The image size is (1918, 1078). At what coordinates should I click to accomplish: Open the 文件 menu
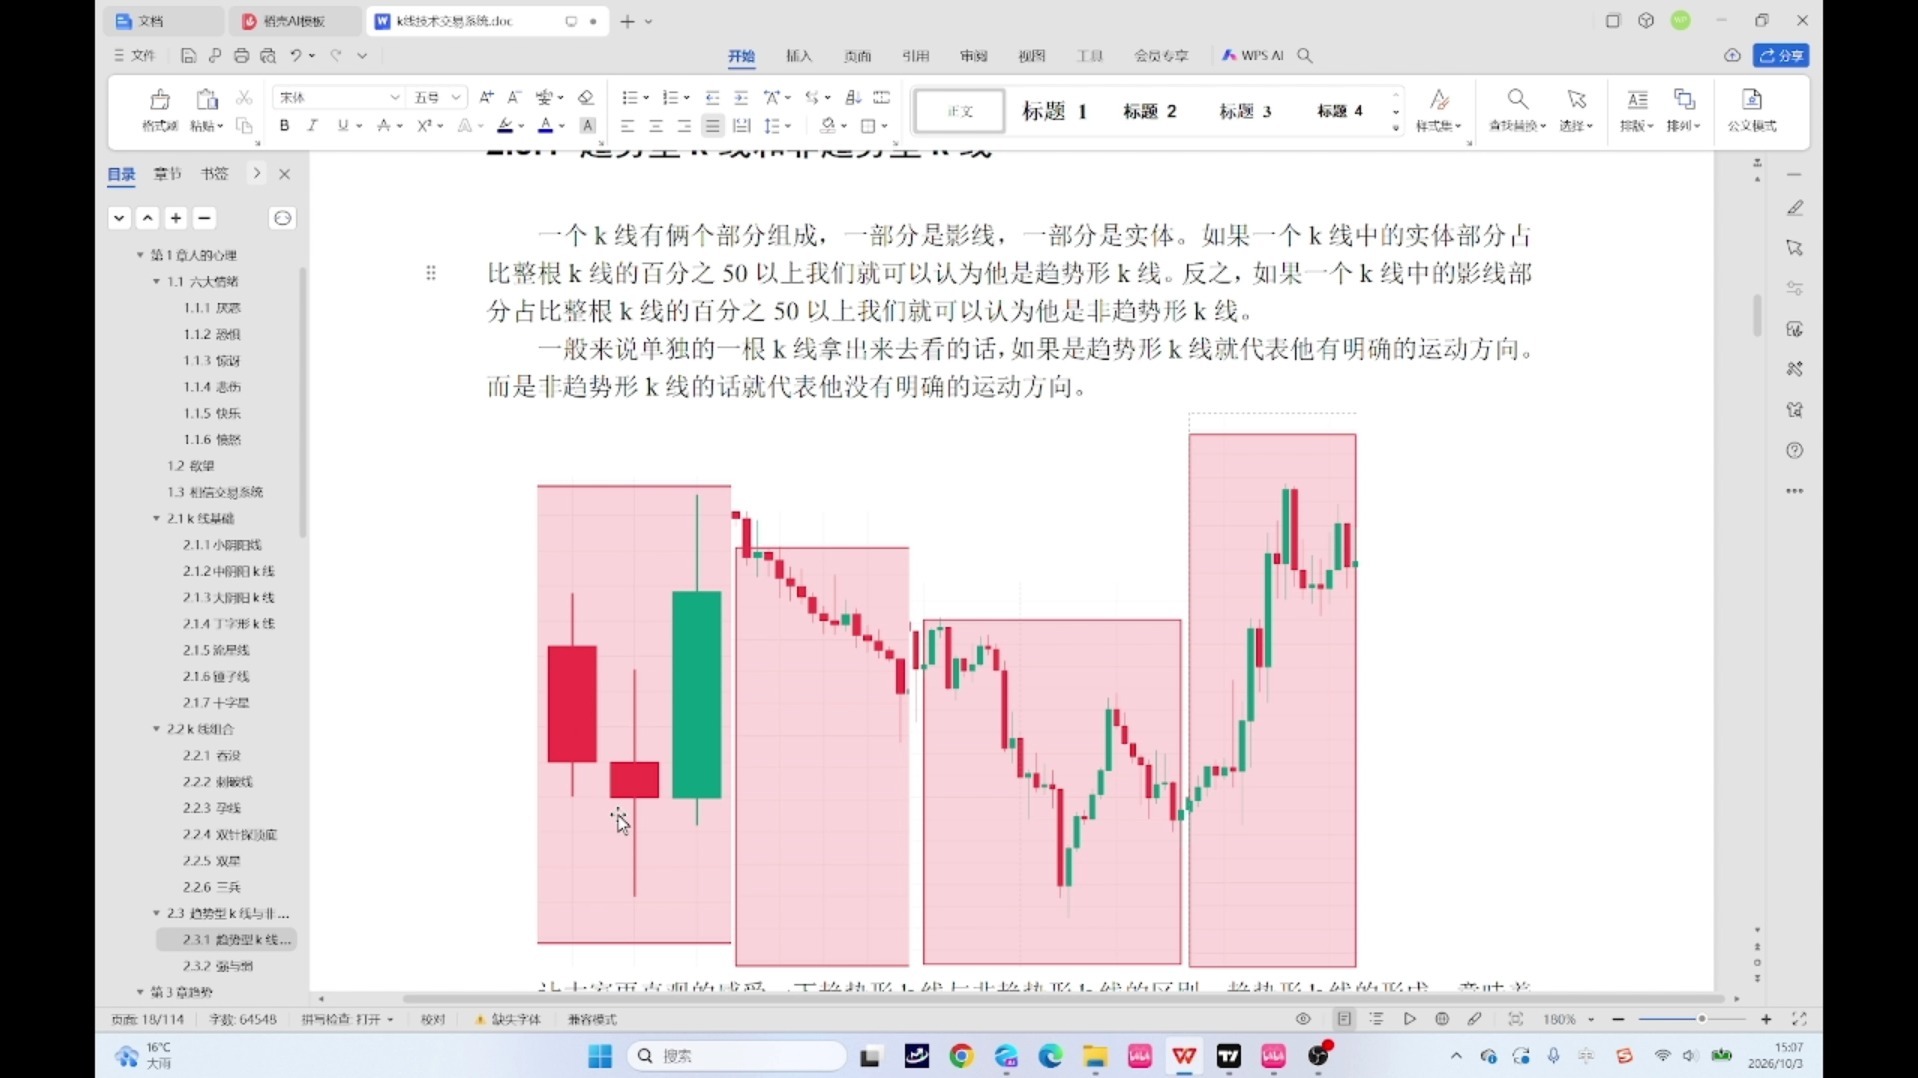click(134, 56)
